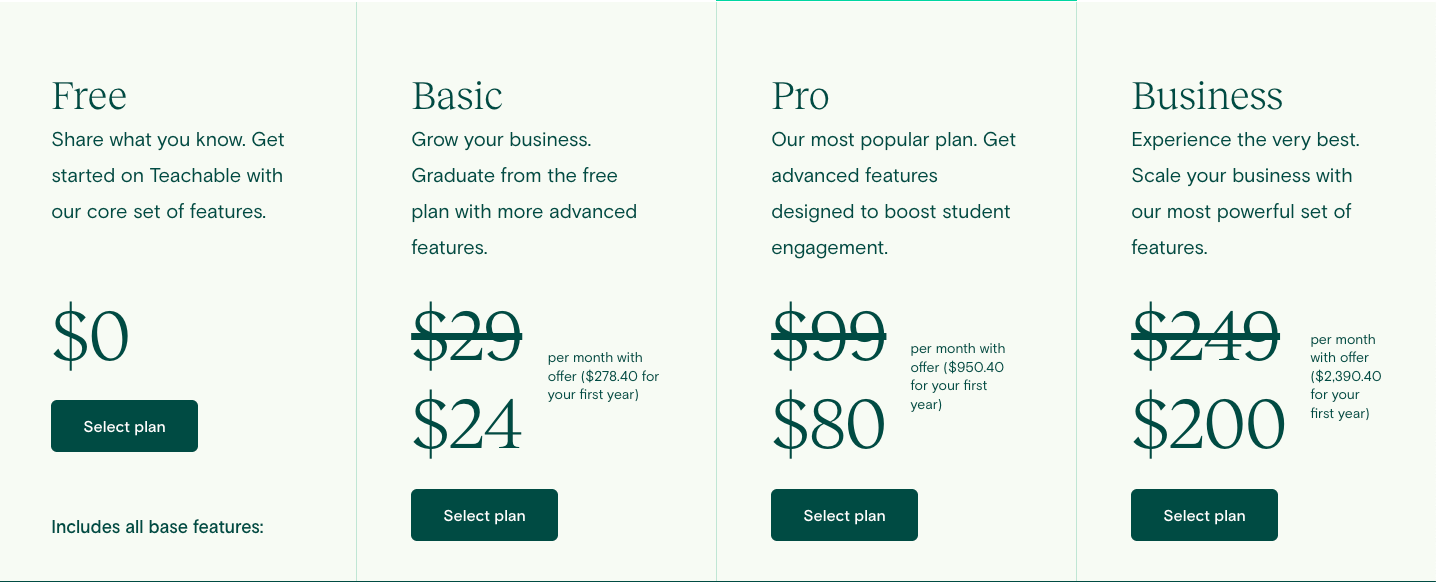This screenshot has height=582, width=1436.
Task: Click the 'Includes all base features:' text
Action: coord(157,527)
